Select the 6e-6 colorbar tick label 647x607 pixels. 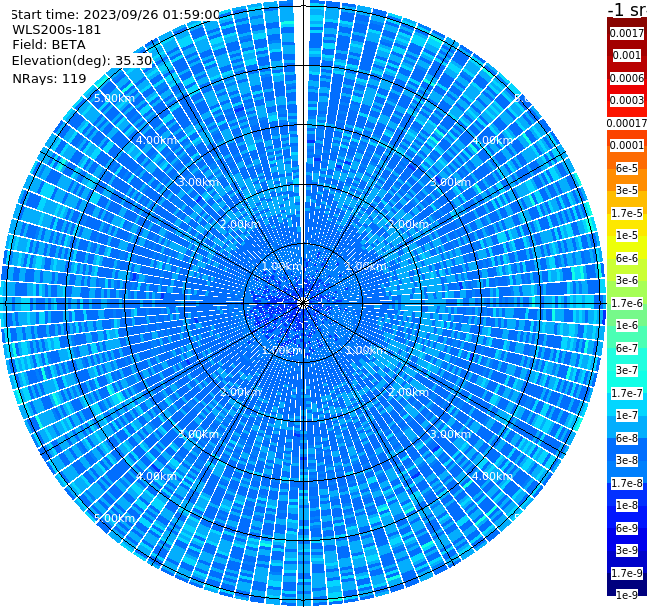[x=627, y=258]
